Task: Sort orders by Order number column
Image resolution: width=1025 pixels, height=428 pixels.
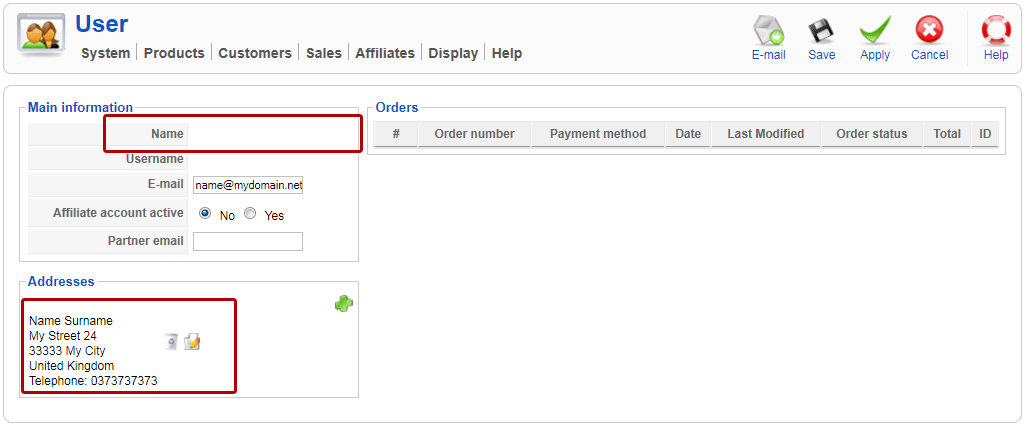Action: tap(474, 134)
